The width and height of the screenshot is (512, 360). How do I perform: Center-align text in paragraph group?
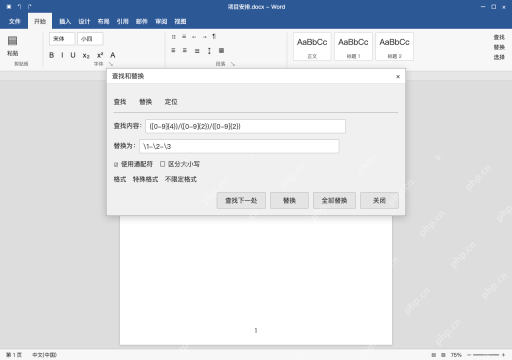[185, 50]
